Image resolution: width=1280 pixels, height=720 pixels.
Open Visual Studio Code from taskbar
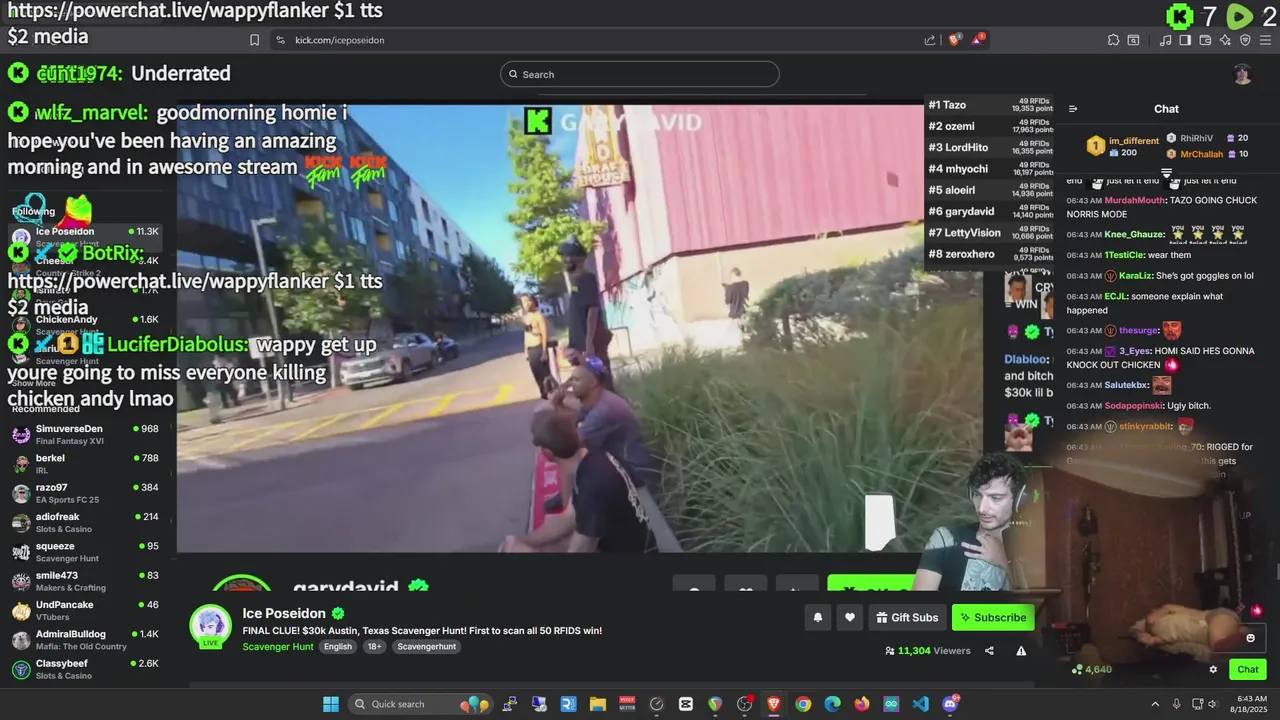click(920, 704)
